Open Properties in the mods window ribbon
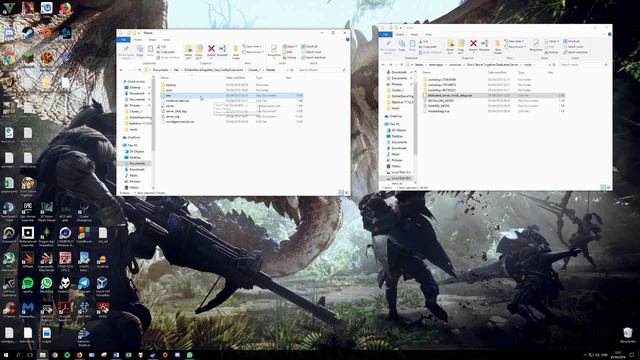Screen dimensions: 640x360 pos(536,46)
